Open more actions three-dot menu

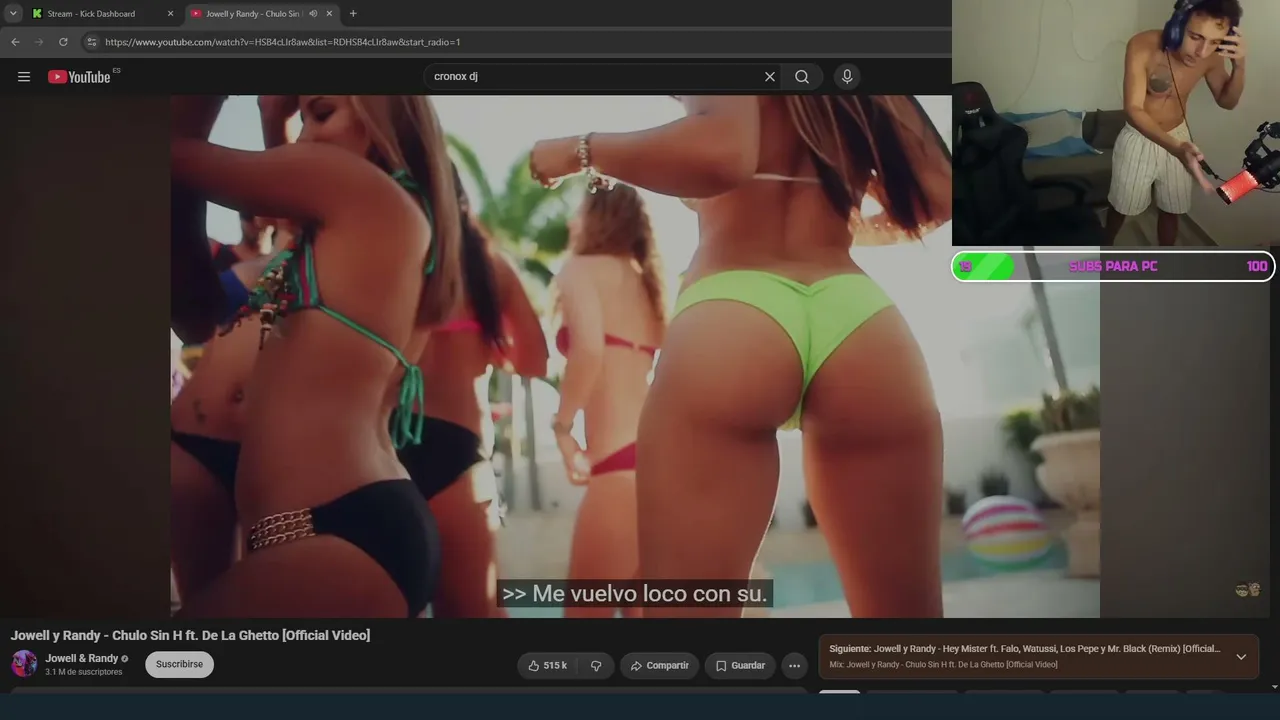[x=794, y=665]
